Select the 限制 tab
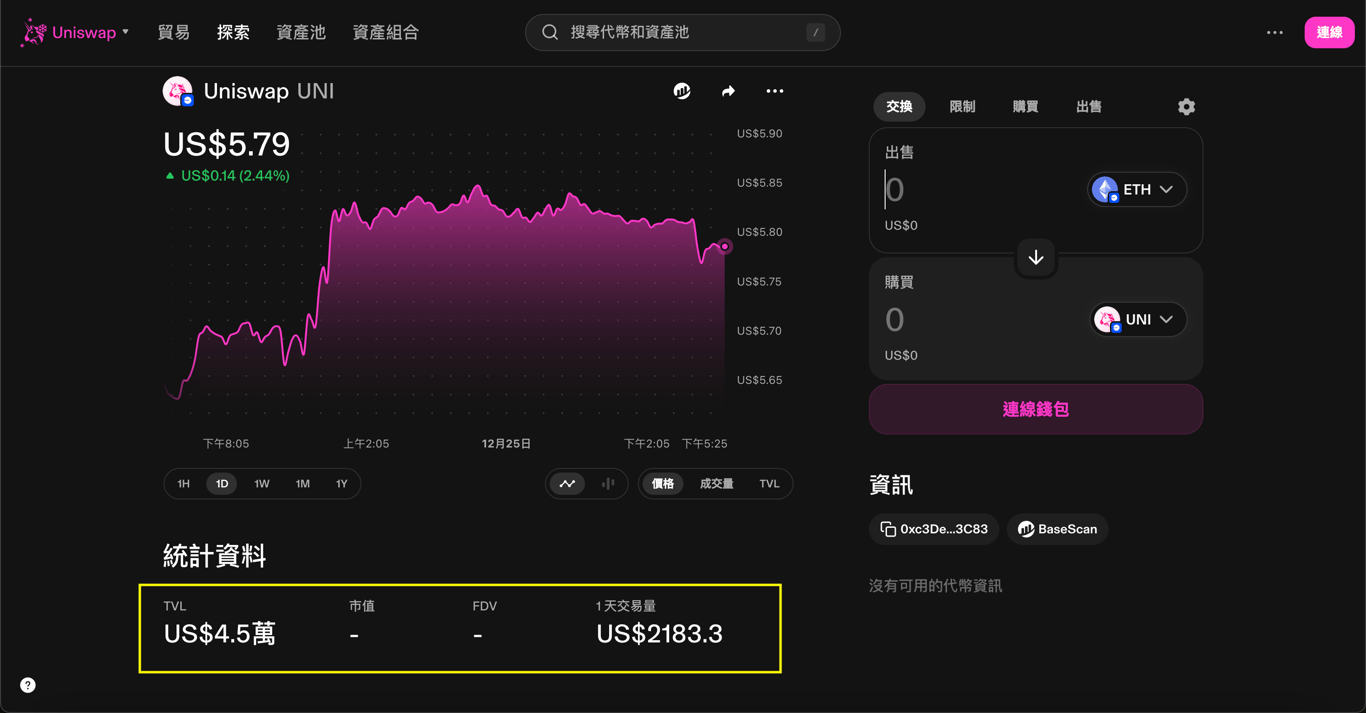Screen dimensions: 1366x713 point(962,106)
